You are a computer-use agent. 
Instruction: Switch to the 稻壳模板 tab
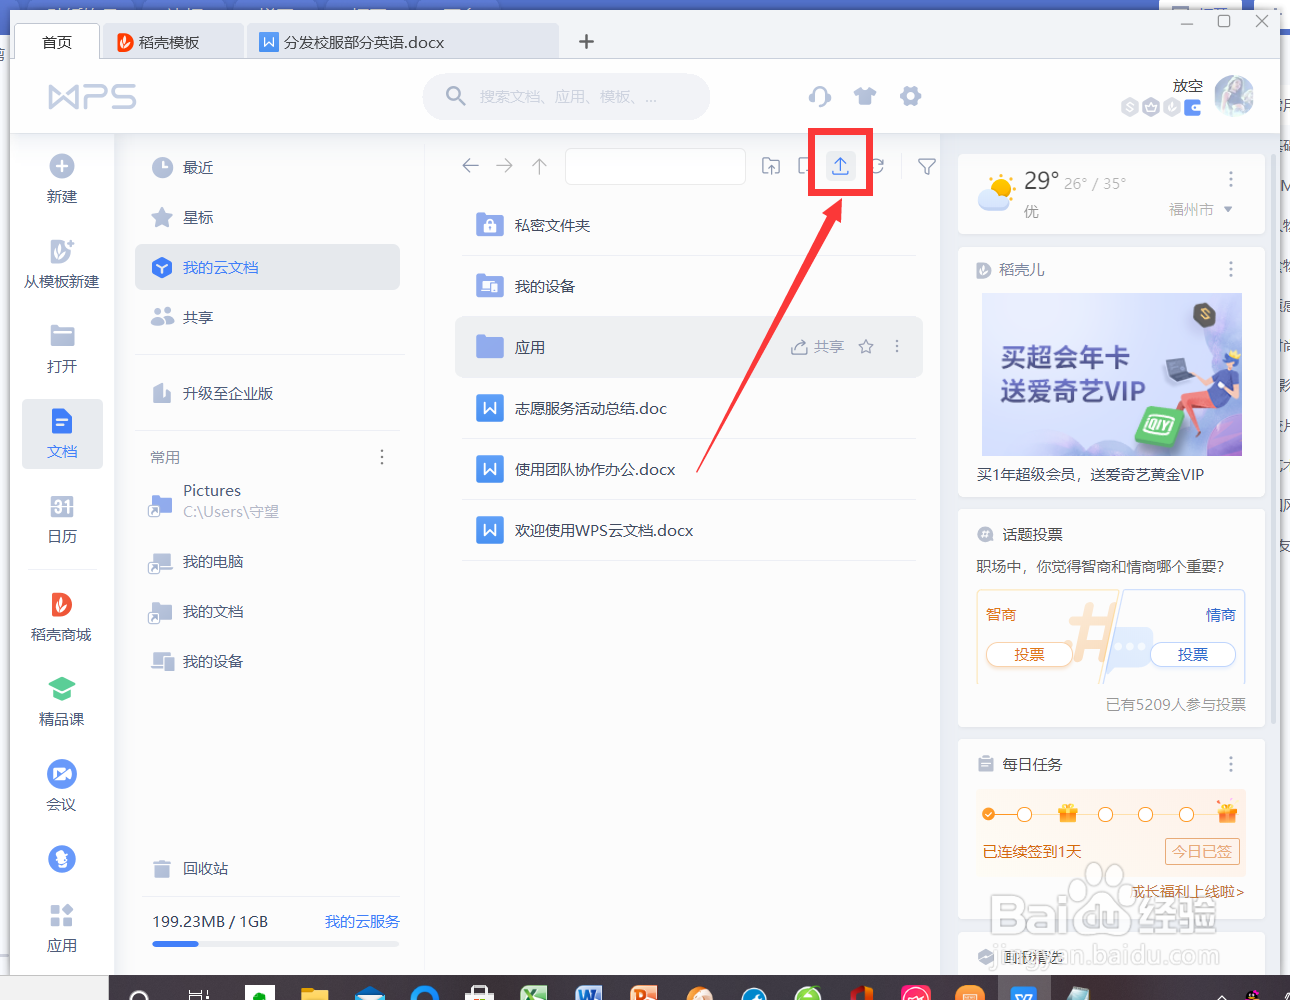(x=172, y=42)
